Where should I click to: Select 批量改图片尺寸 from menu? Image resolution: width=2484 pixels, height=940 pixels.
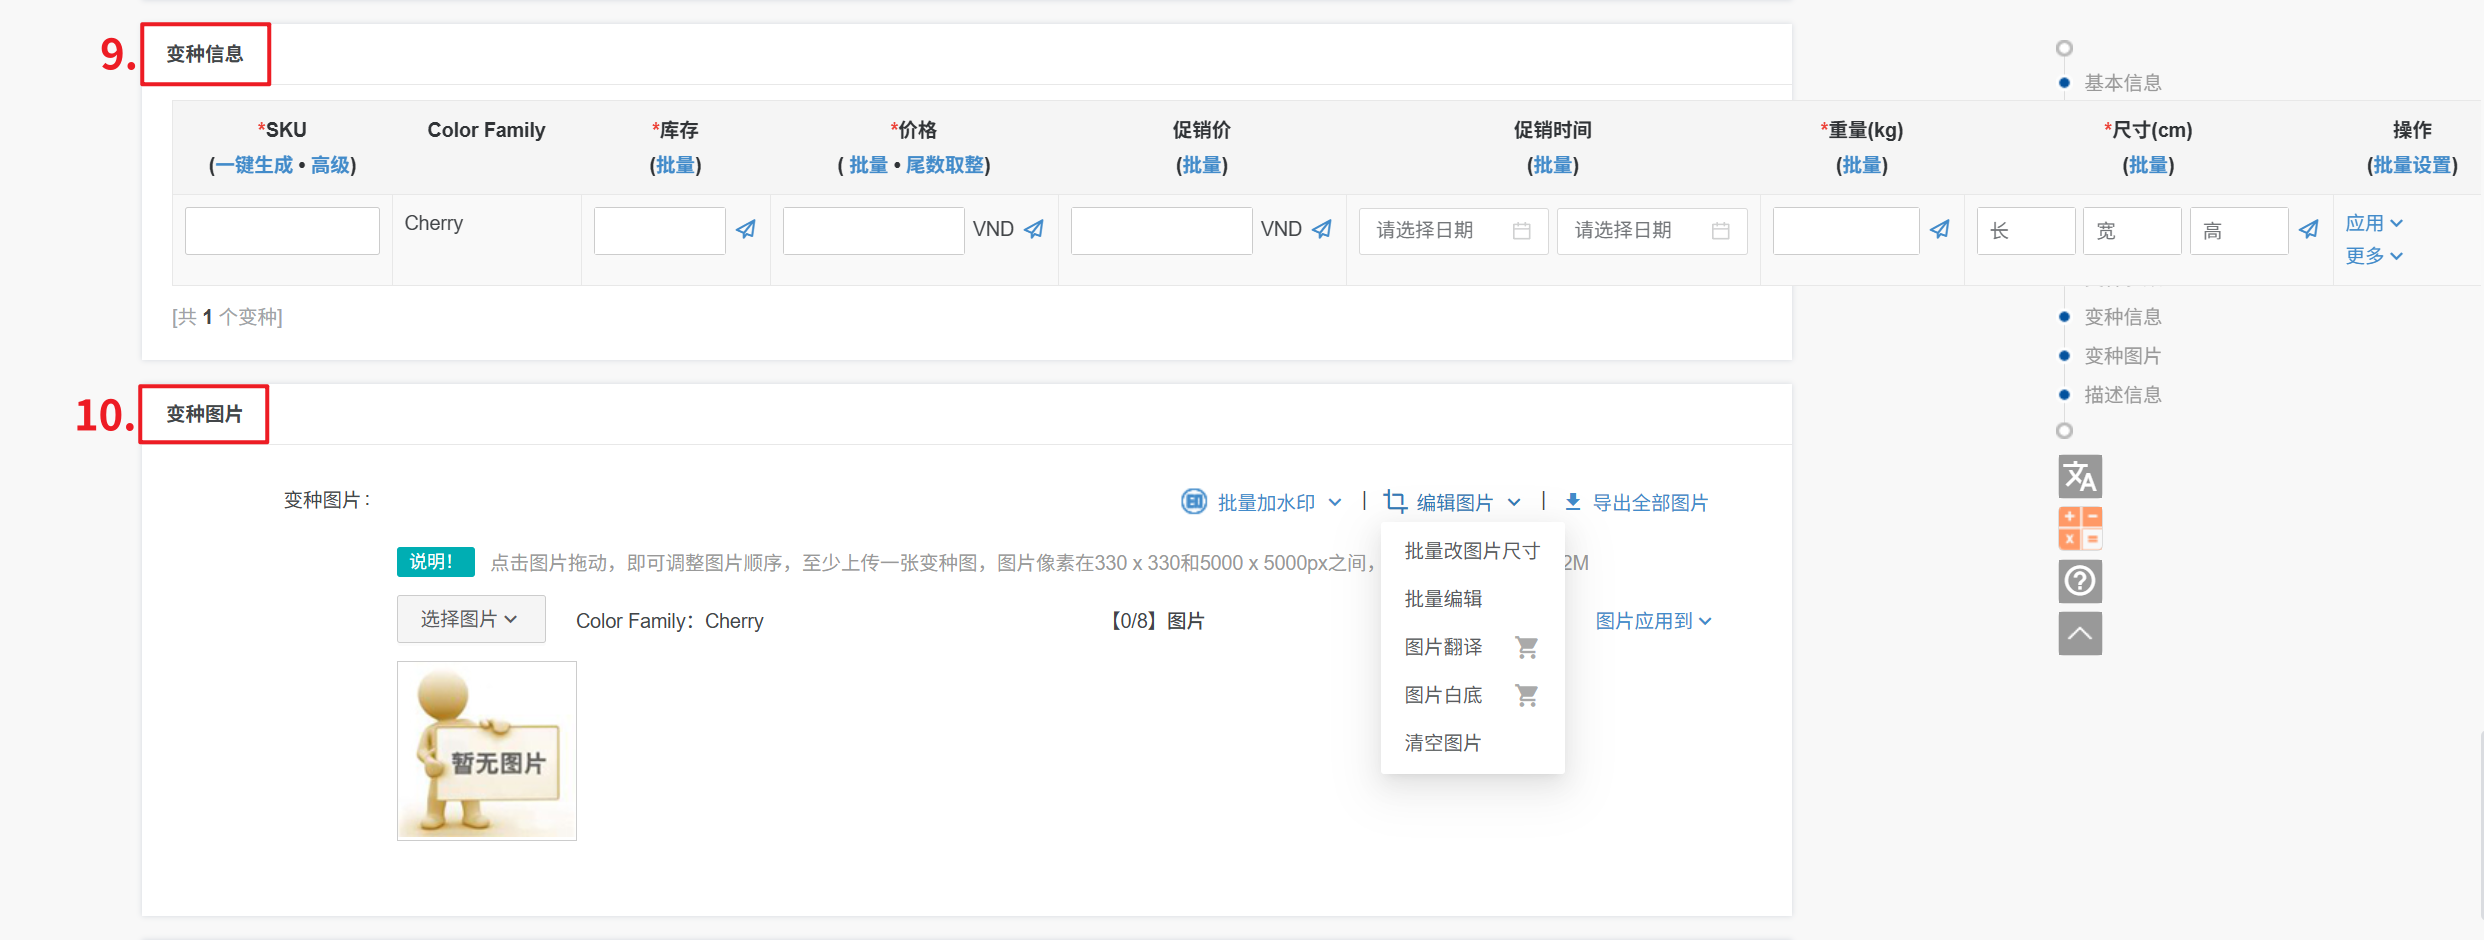point(1471,551)
